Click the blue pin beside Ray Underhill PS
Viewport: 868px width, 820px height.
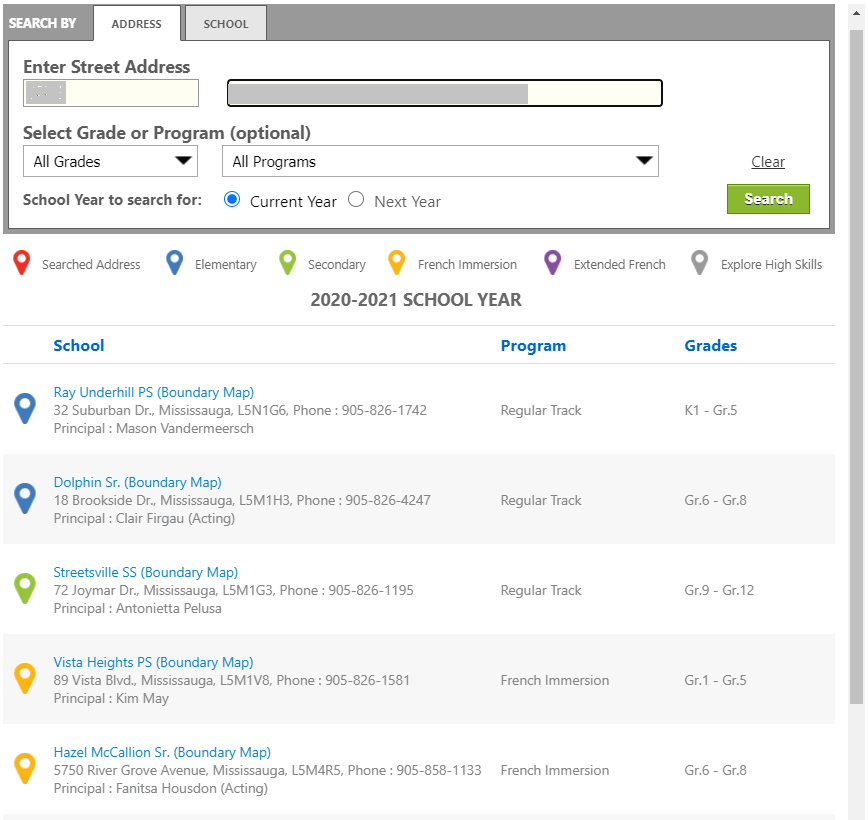tap(25, 408)
